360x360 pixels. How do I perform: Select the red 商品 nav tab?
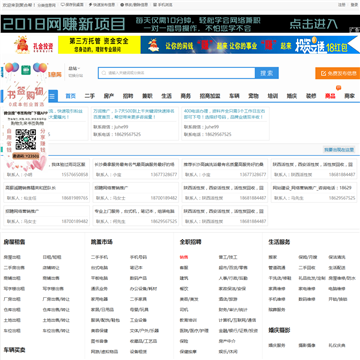tap(330, 96)
